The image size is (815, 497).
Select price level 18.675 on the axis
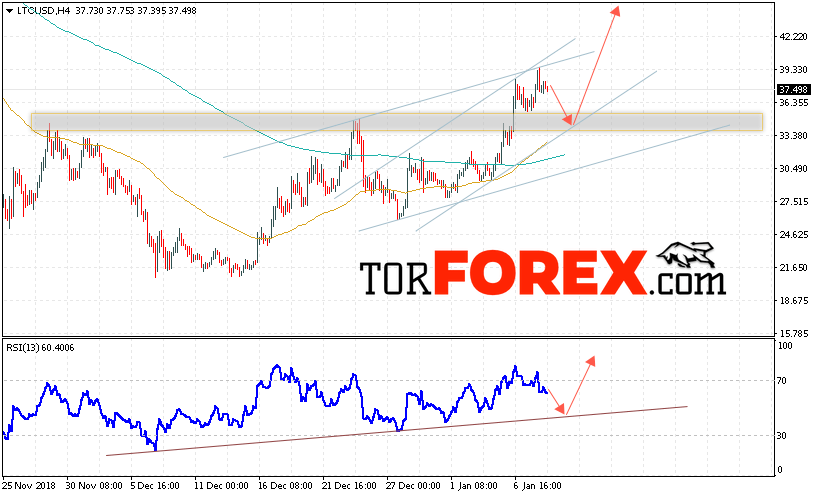click(x=793, y=300)
